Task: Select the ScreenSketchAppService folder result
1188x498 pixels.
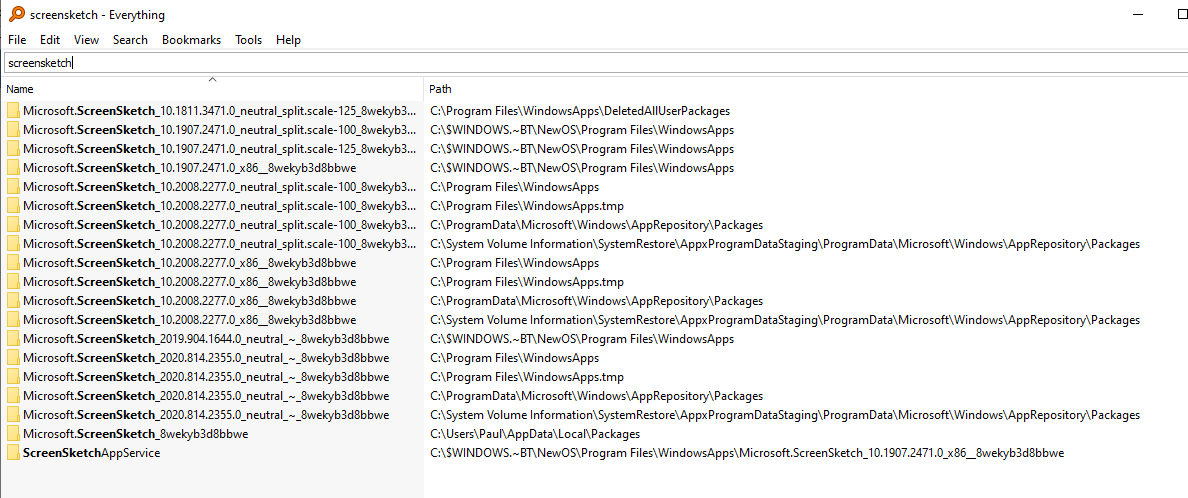Action: 91,453
